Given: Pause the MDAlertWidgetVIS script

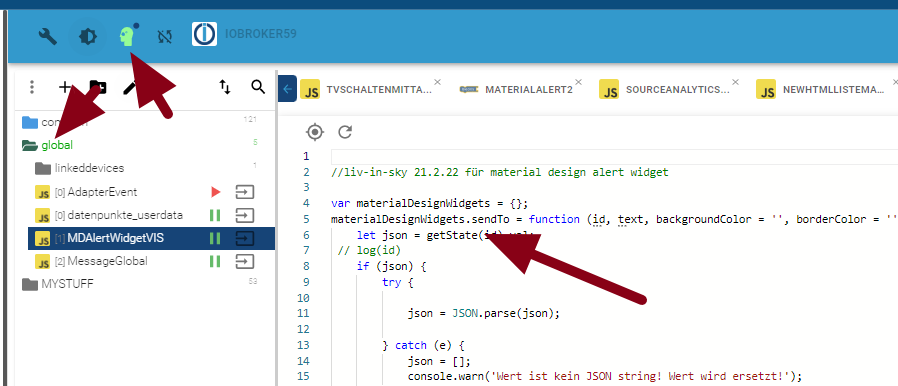Looking at the screenshot, I should 215,238.
